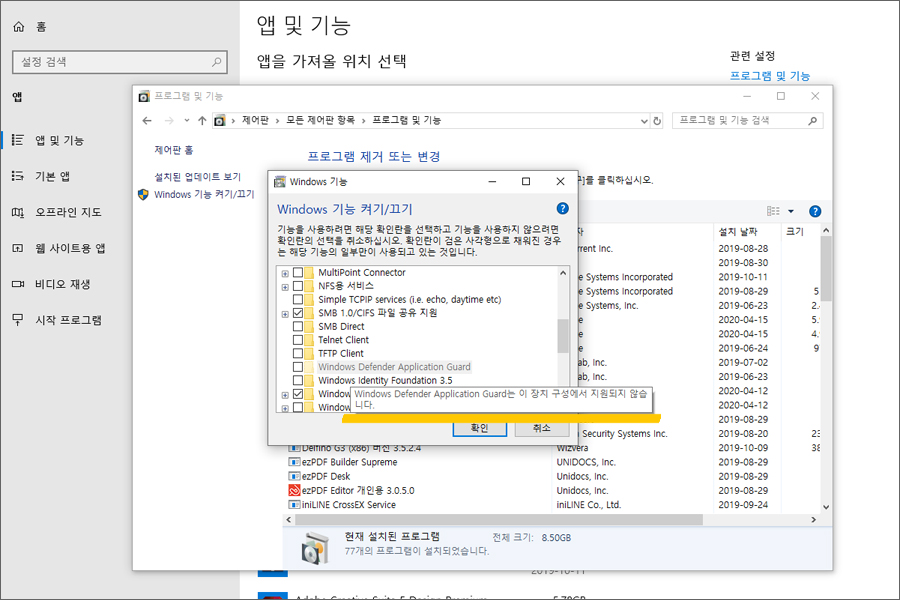The image size is (900, 600).
Task: Click installed programs disc icon in details pane
Action: pos(315,547)
